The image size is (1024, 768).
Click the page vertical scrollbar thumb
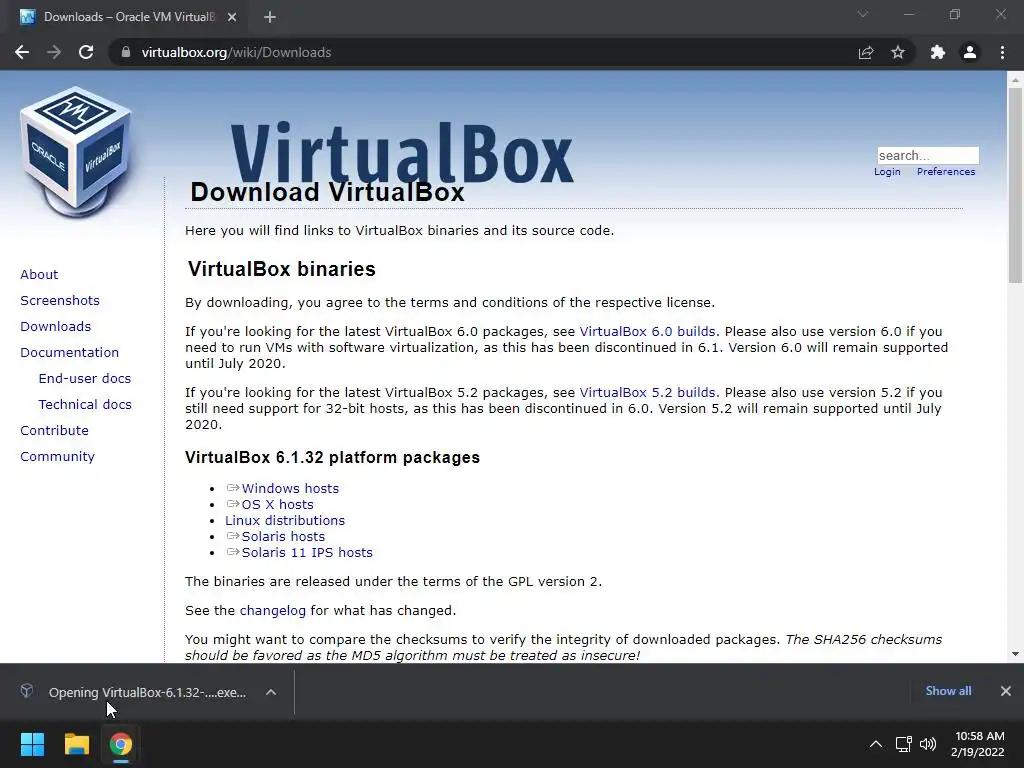point(1015,185)
